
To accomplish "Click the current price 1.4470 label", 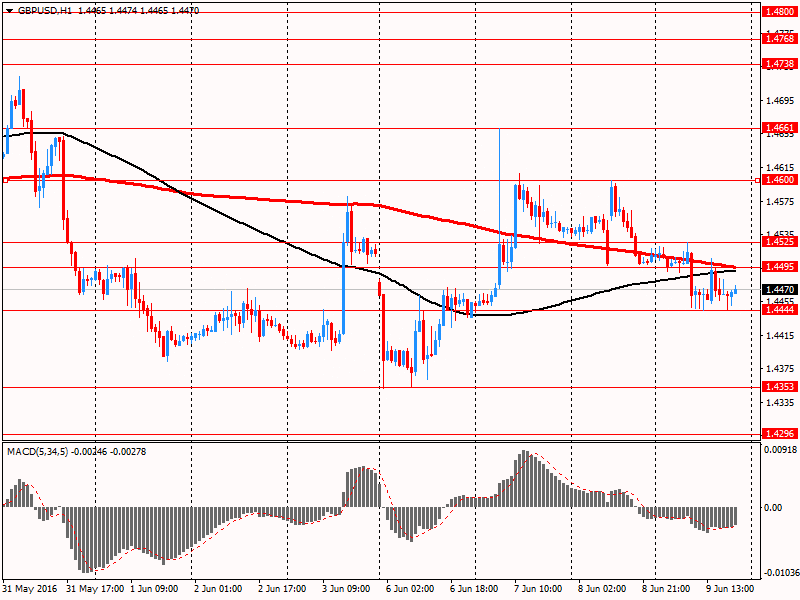I will (780, 290).
